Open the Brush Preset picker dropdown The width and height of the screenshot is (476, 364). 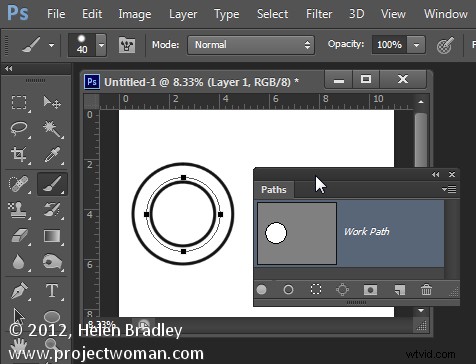pyautogui.click(x=101, y=45)
